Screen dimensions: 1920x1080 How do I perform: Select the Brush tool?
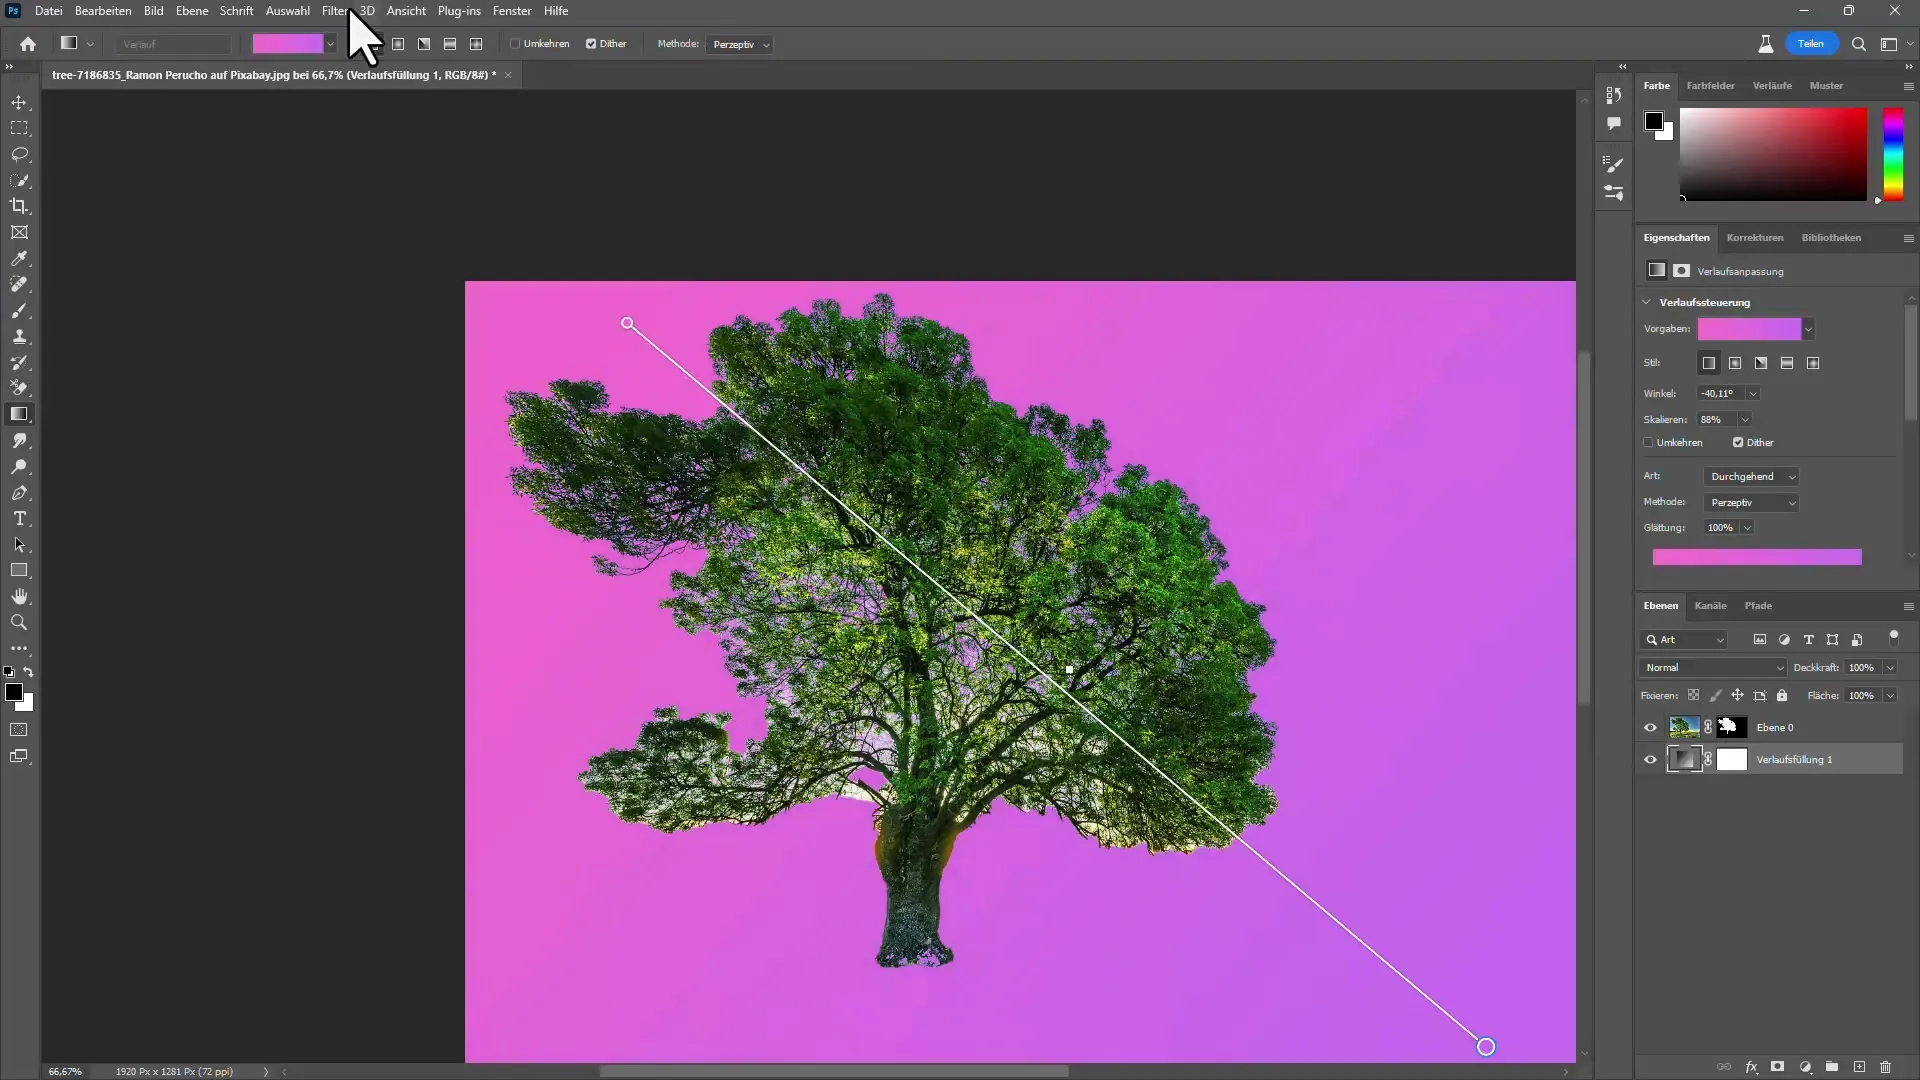pyautogui.click(x=20, y=310)
